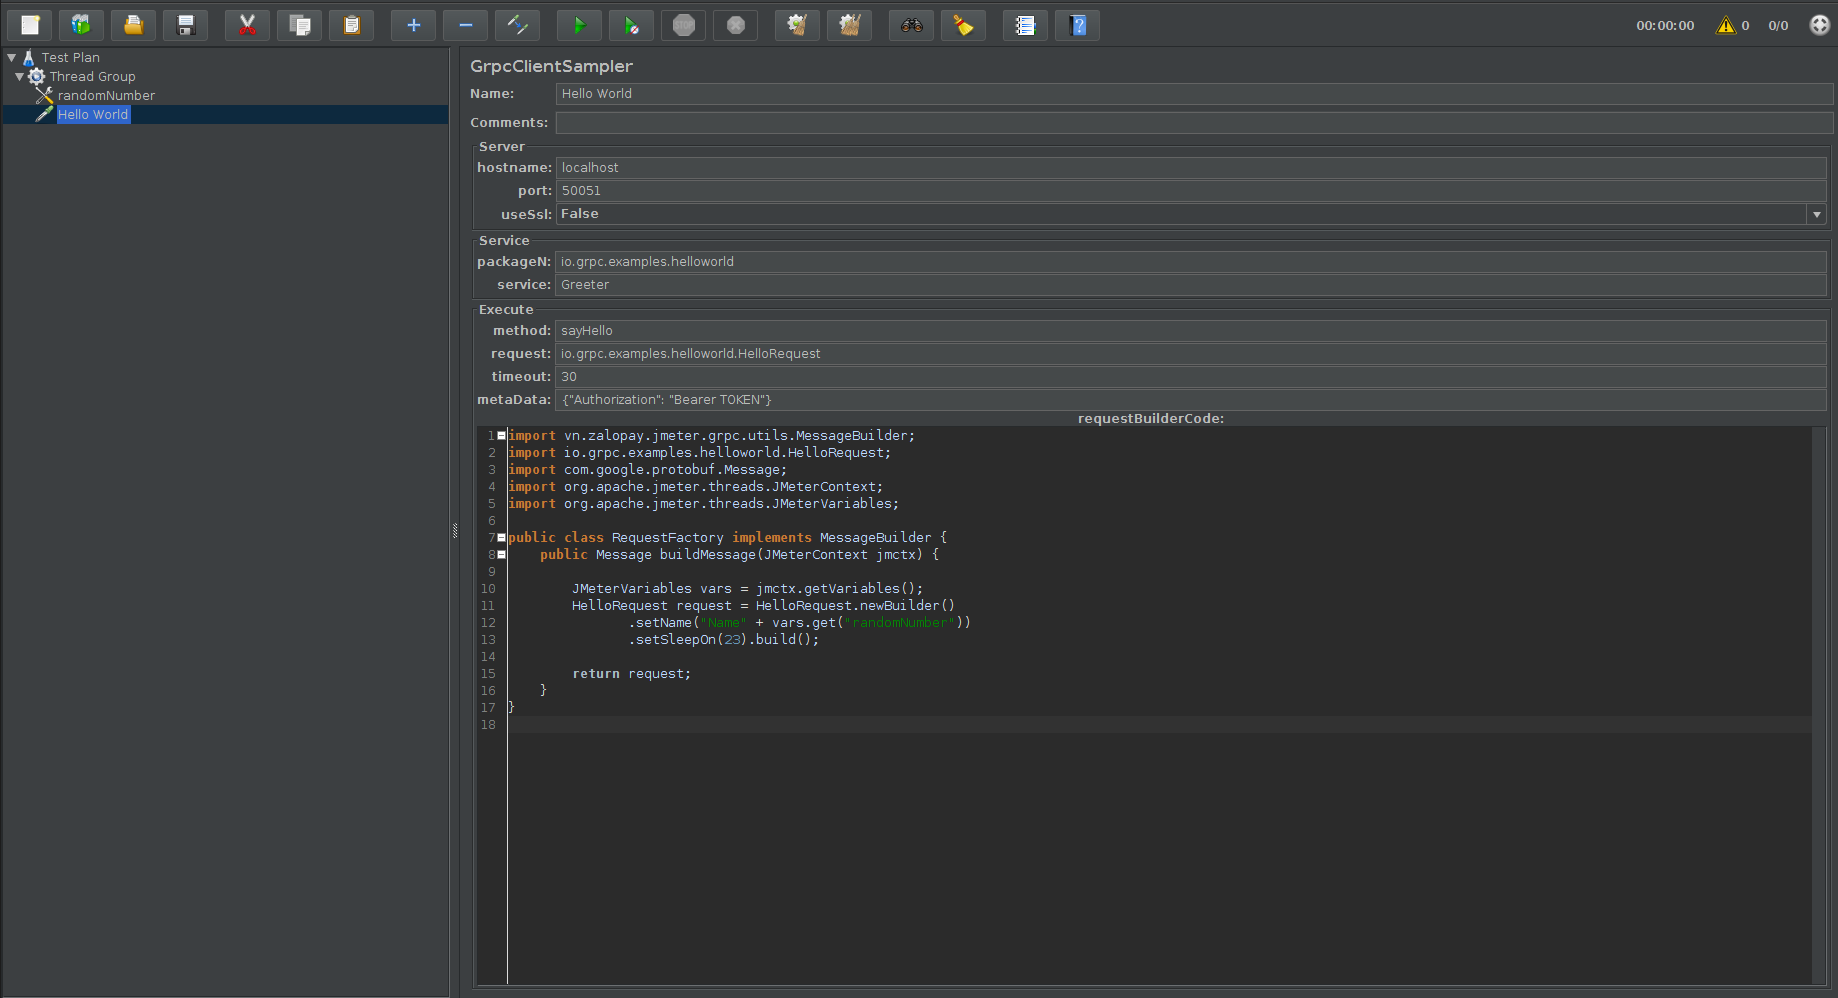This screenshot has height=998, width=1838.
Task: Click the Help question mark icon
Action: (x=1077, y=25)
